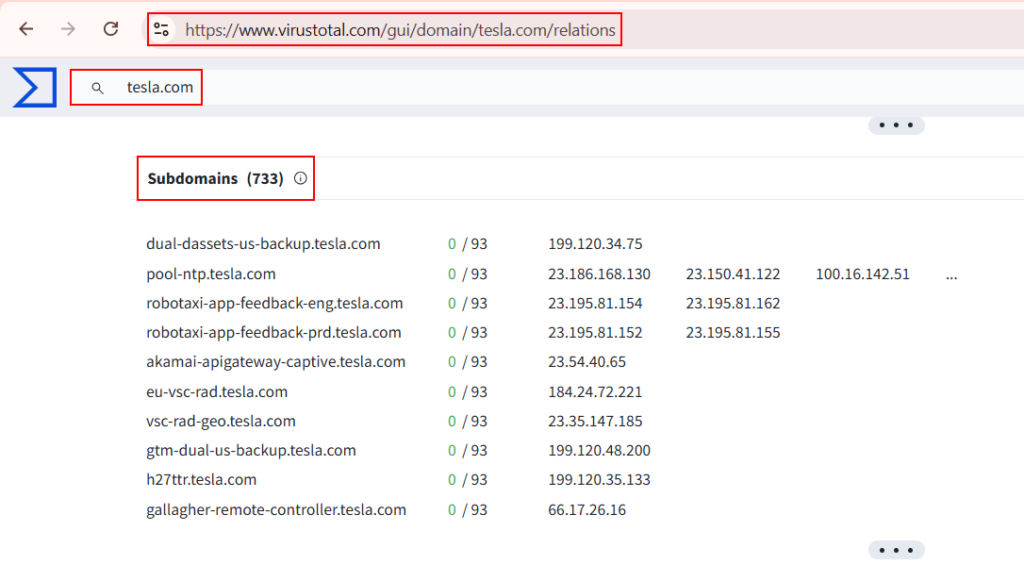Click the VirusTotal URL in address bar
The image size is (1024, 581).
pos(400,30)
